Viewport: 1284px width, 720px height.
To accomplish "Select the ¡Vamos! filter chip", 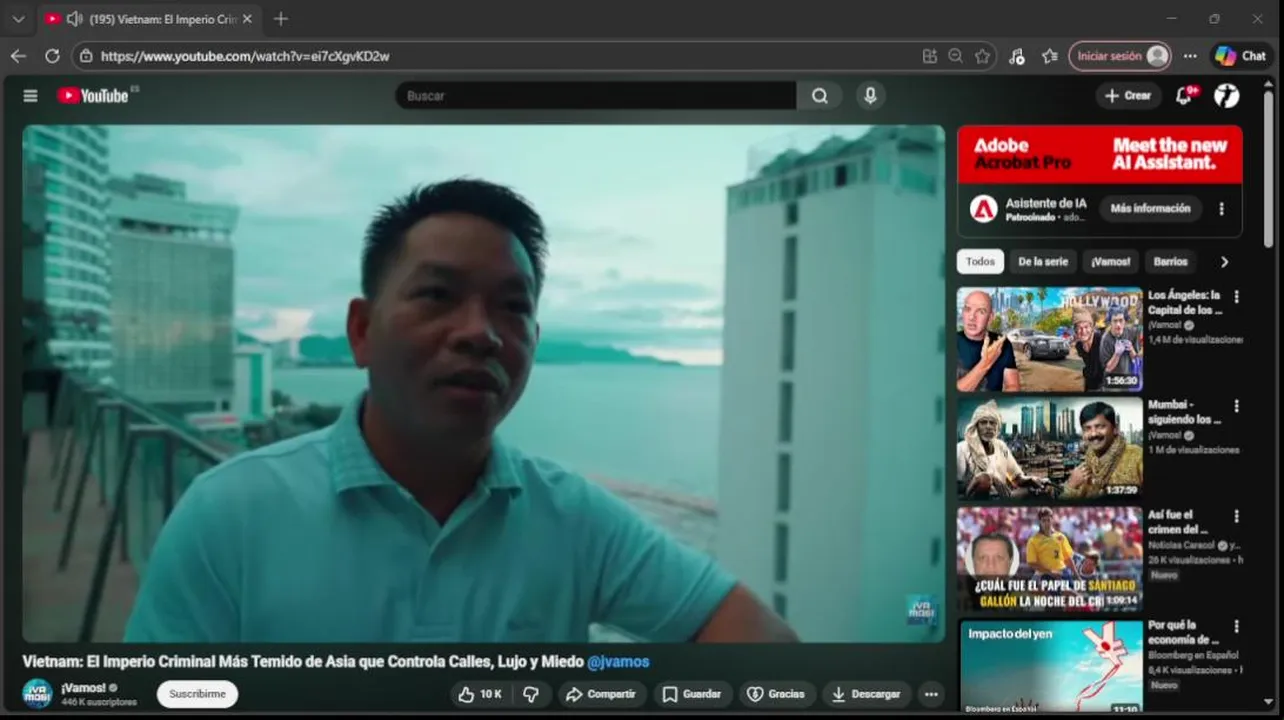I will 1110,262.
